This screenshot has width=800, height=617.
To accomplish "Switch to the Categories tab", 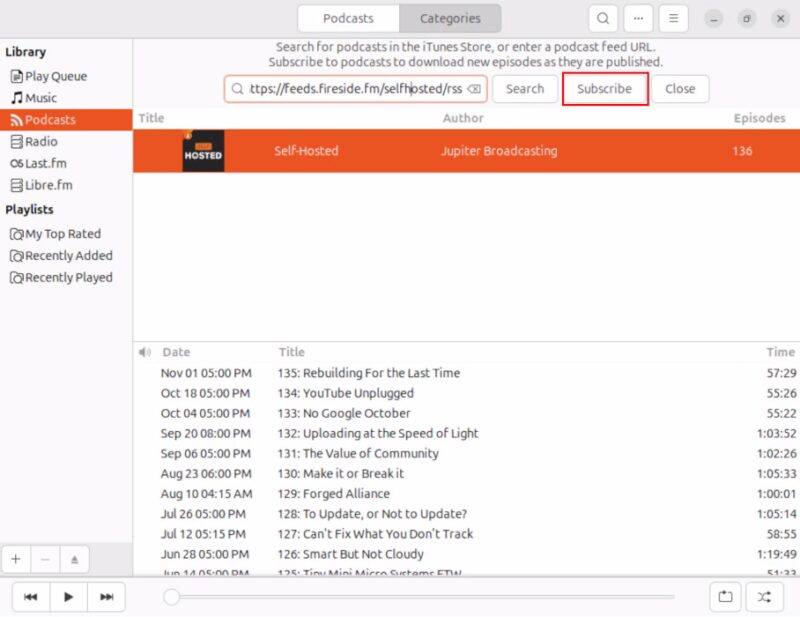I will click(x=450, y=18).
